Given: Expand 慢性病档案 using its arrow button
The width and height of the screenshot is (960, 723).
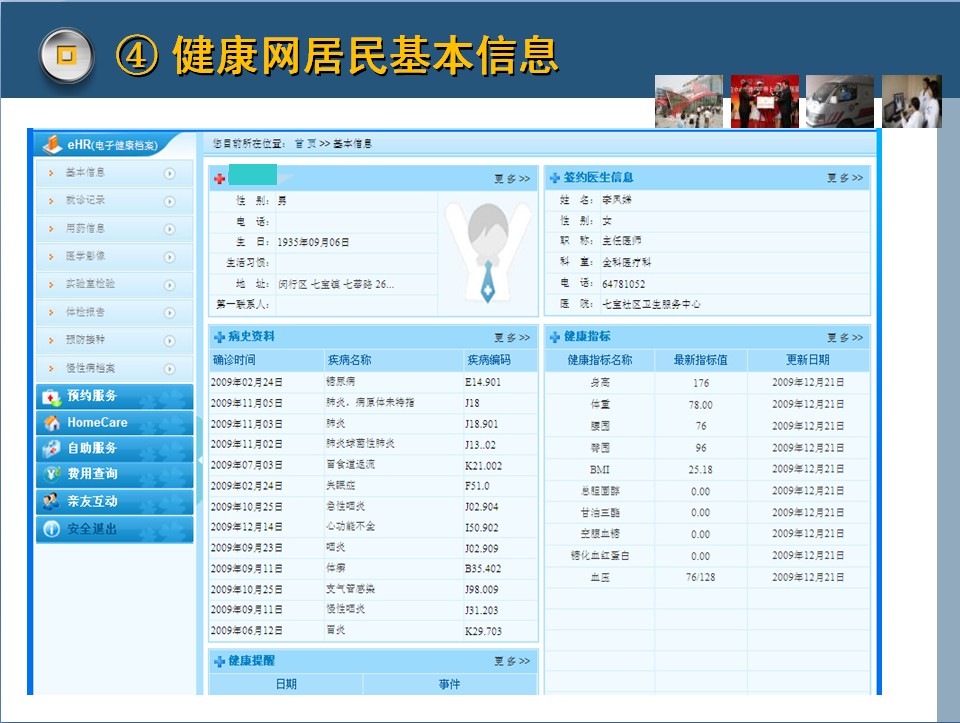Looking at the screenshot, I should [x=170, y=369].
